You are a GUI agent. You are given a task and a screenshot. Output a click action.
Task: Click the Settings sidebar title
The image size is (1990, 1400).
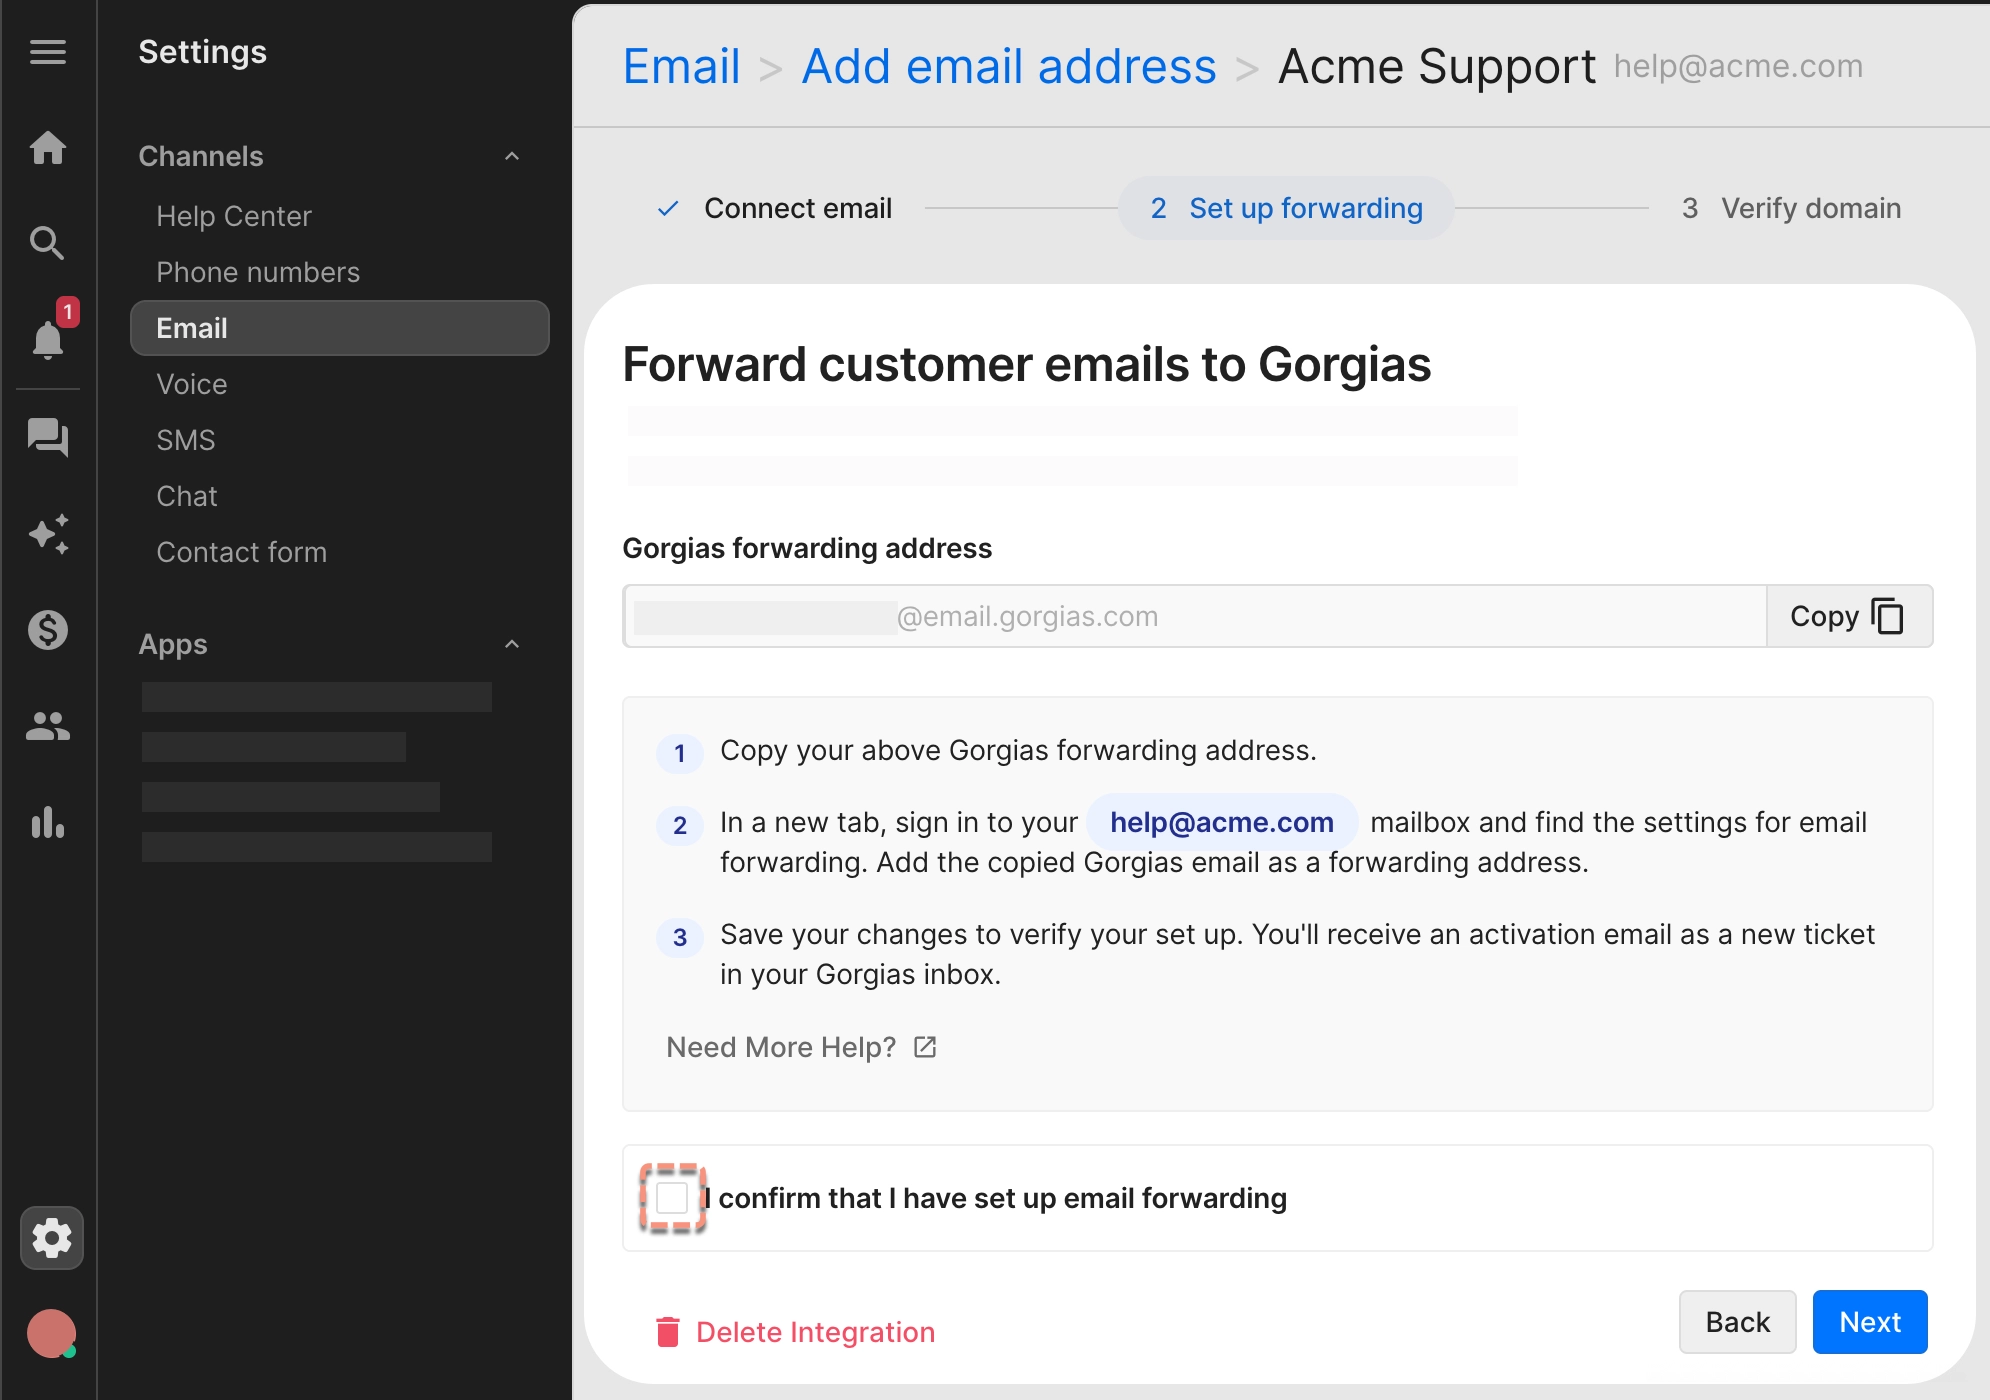(x=203, y=52)
